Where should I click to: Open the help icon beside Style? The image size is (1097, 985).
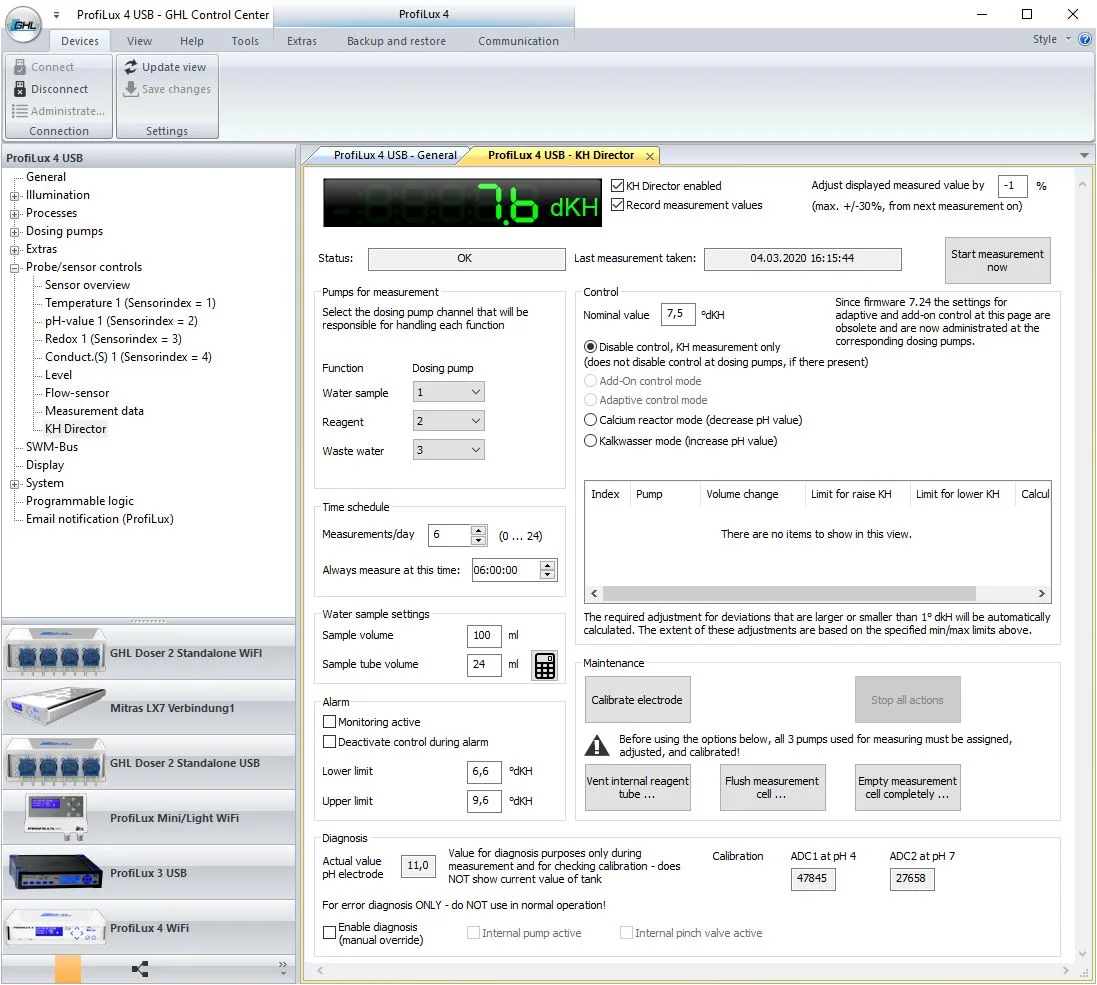pyautogui.click(x=1084, y=39)
